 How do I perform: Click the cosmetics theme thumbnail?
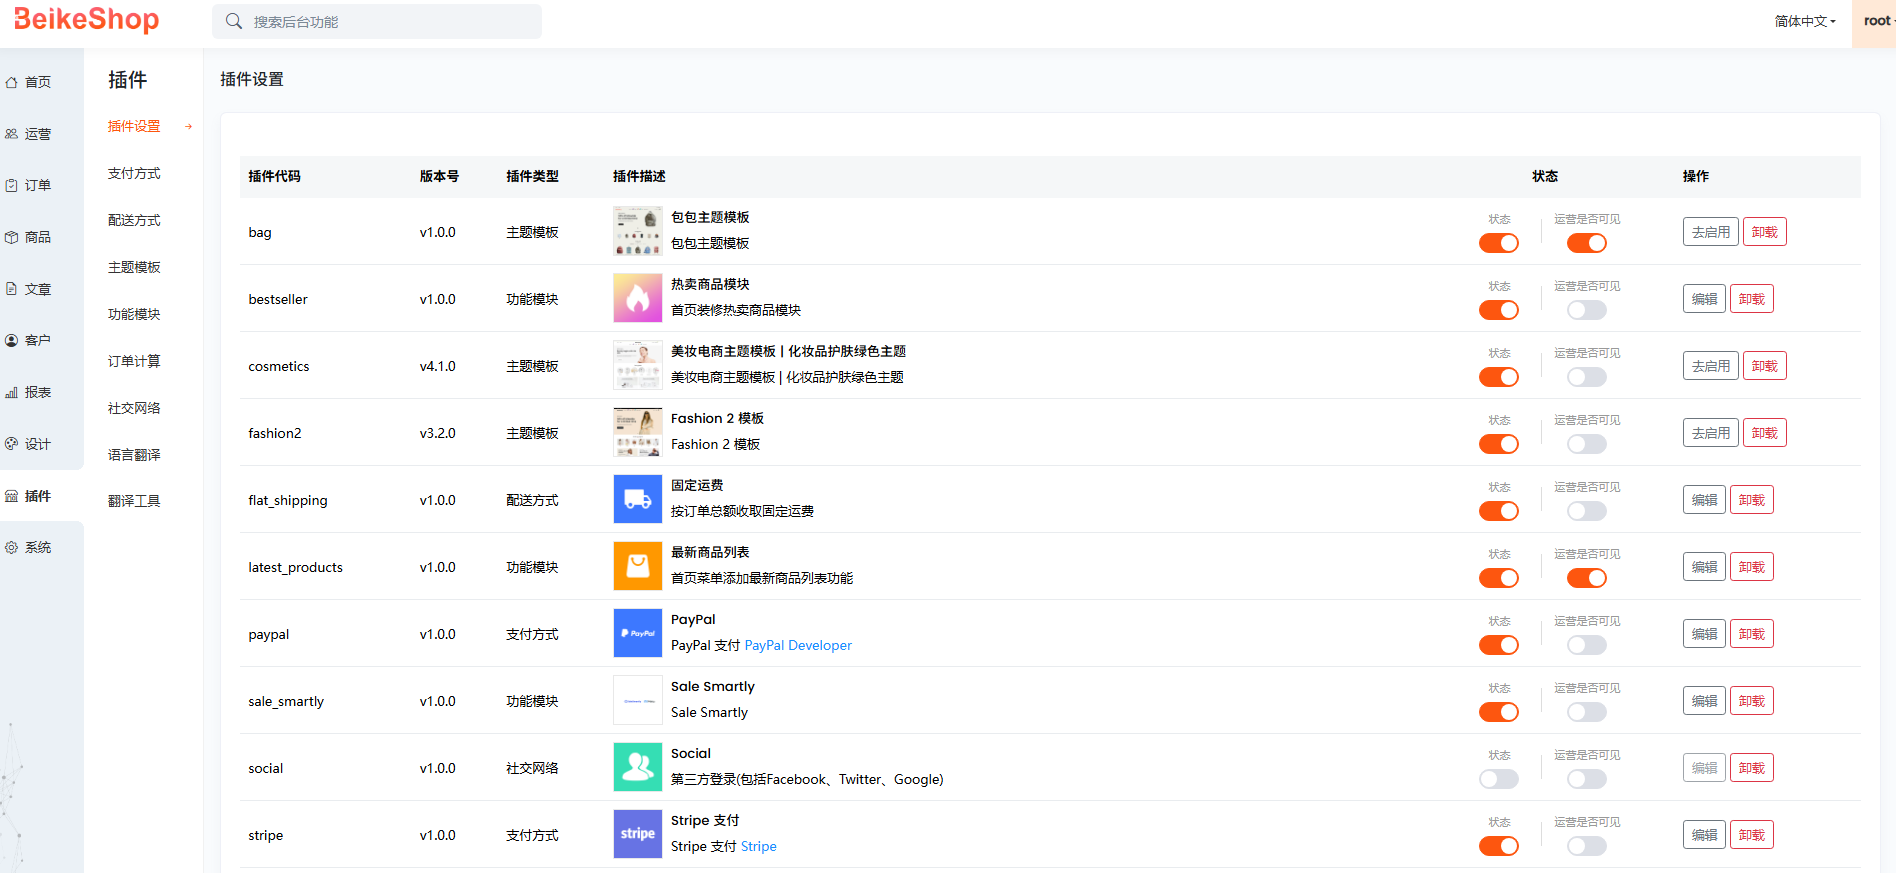click(x=637, y=365)
